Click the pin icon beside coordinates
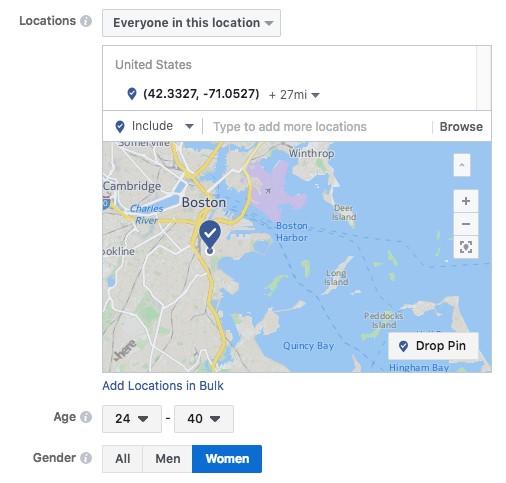 [x=132, y=94]
